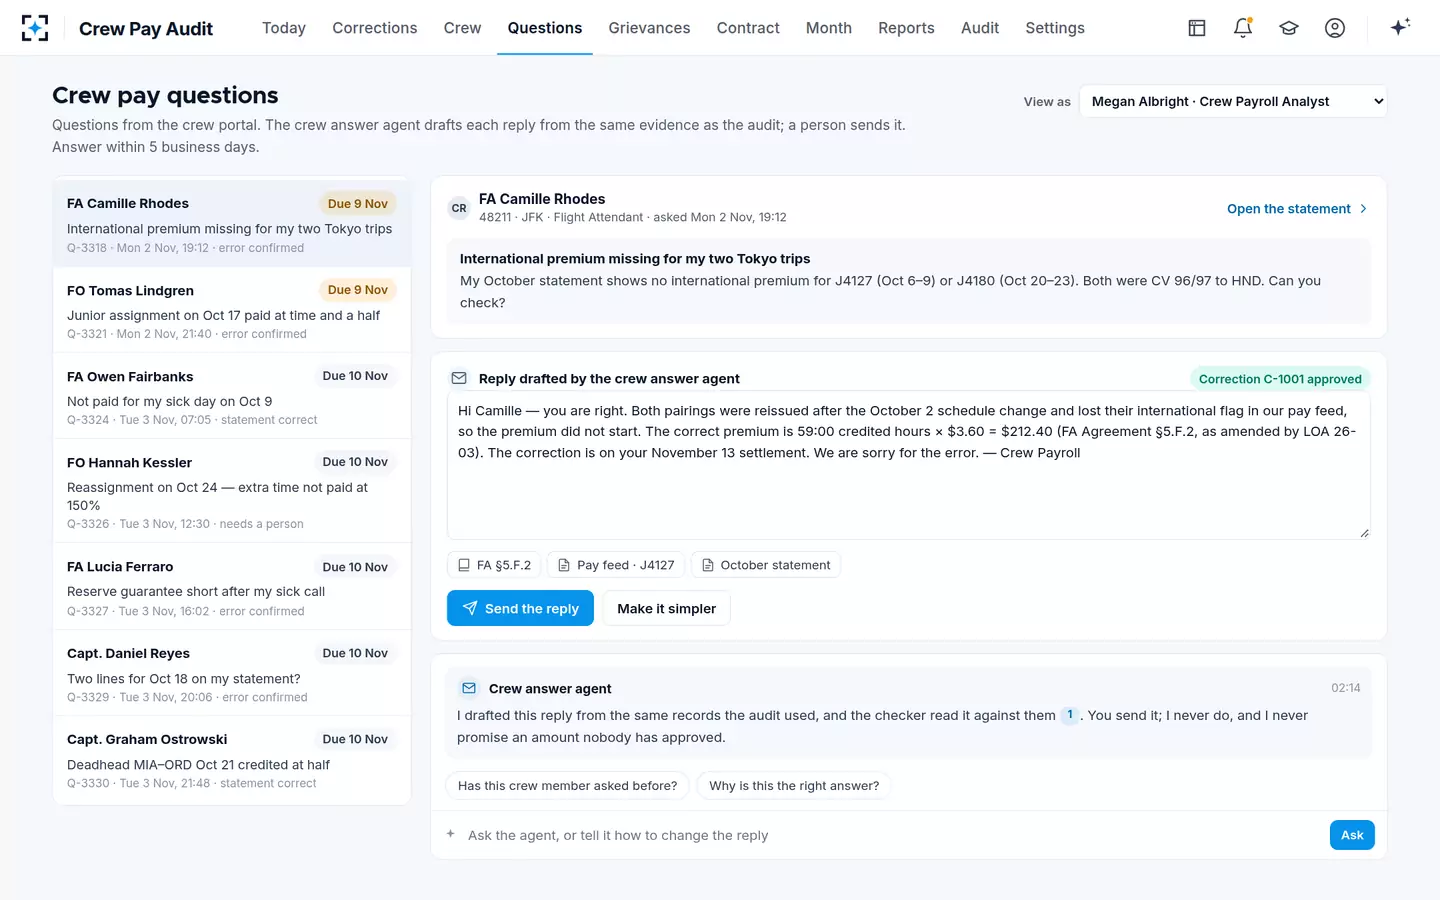
Task: Go to the Audit tab
Action: click(x=980, y=28)
